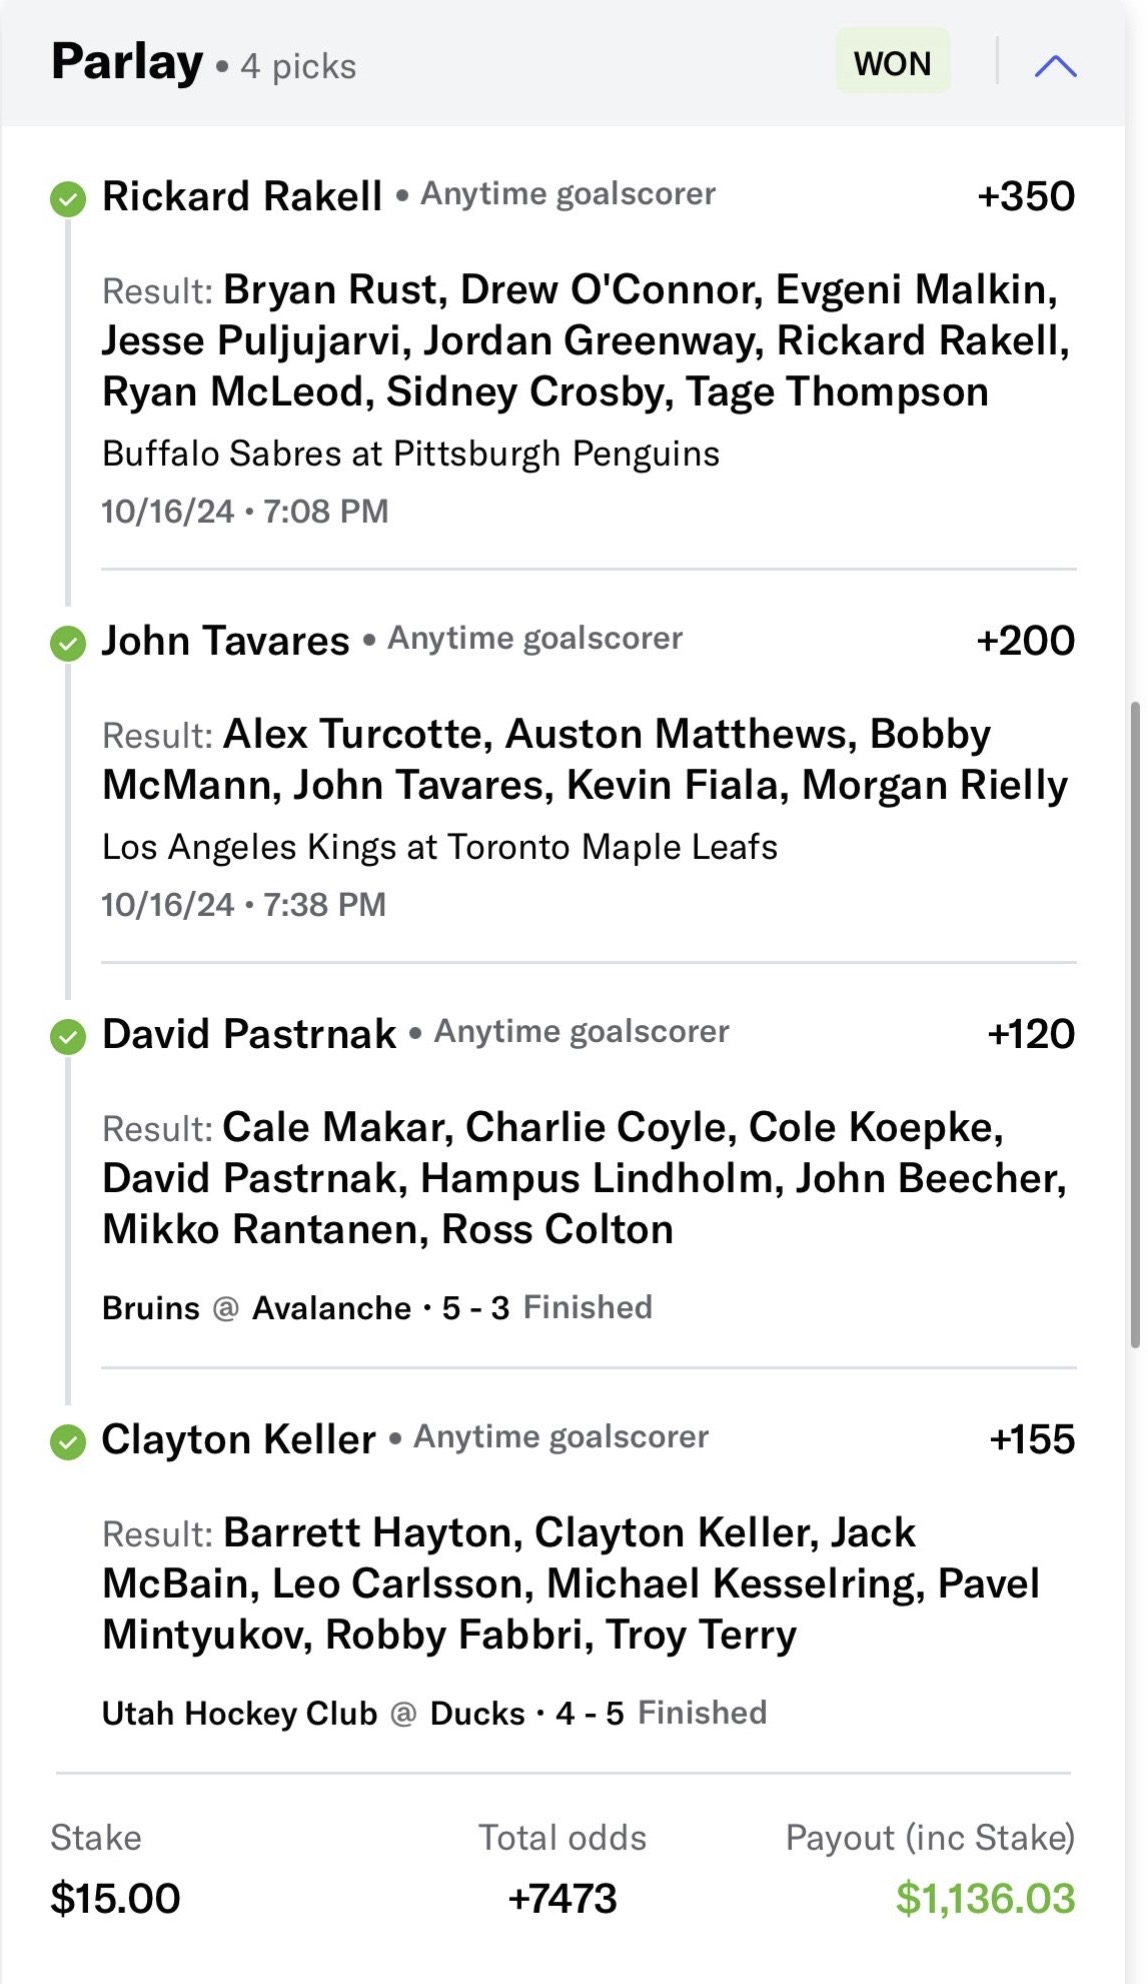Click the vertical scrollbar on the right edge
Screen dimensions: 1148x1984
click(x=1135, y=1025)
